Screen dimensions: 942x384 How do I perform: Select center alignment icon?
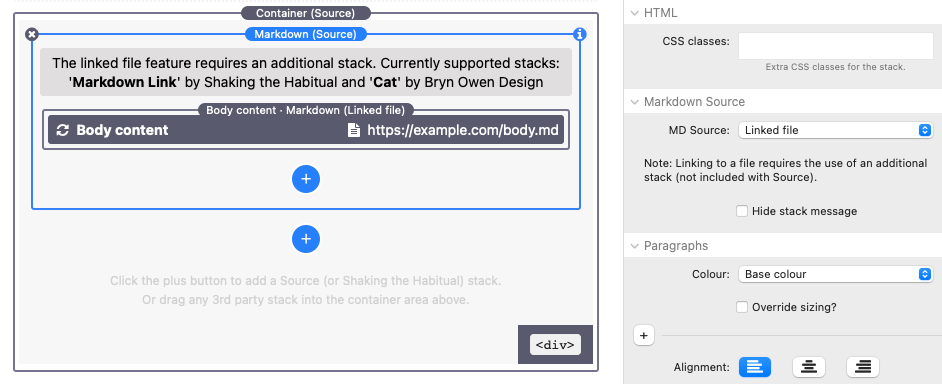pos(809,366)
